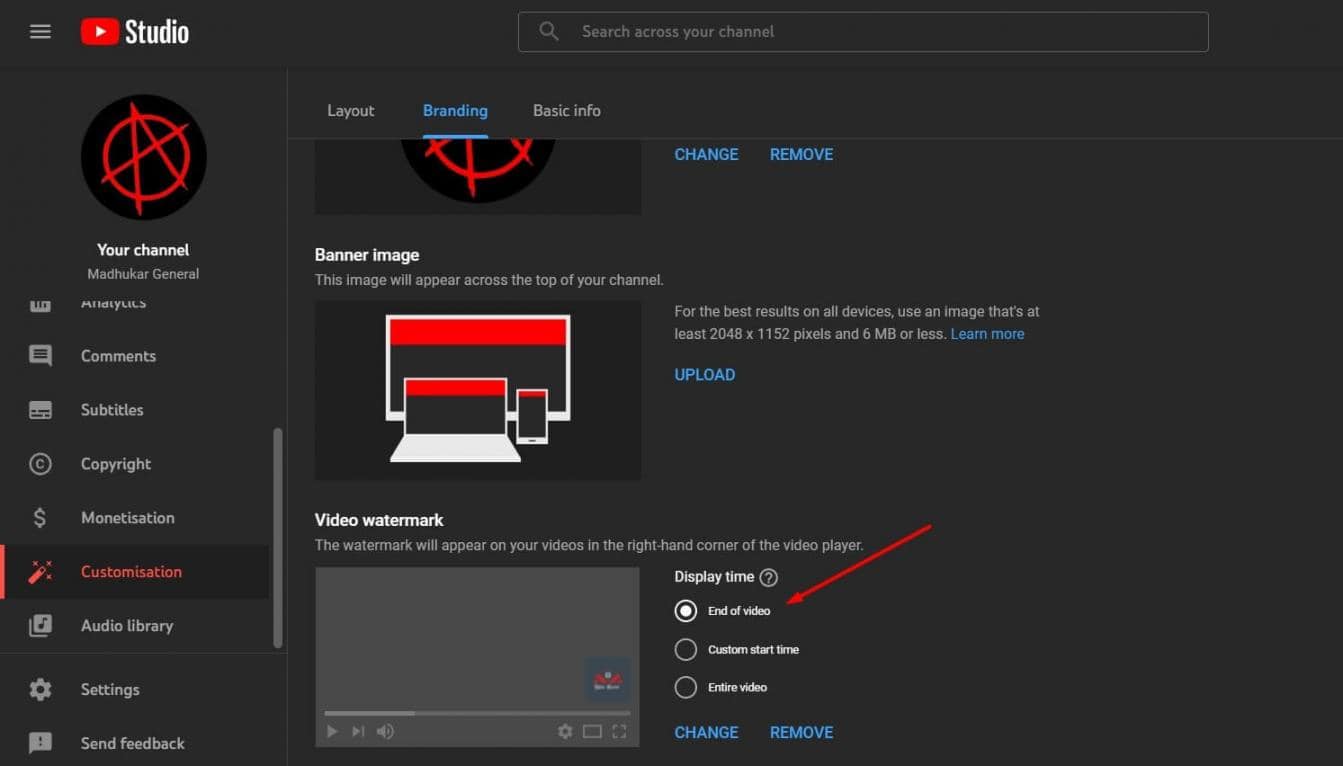Open the hamburger navigation menu

point(40,32)
